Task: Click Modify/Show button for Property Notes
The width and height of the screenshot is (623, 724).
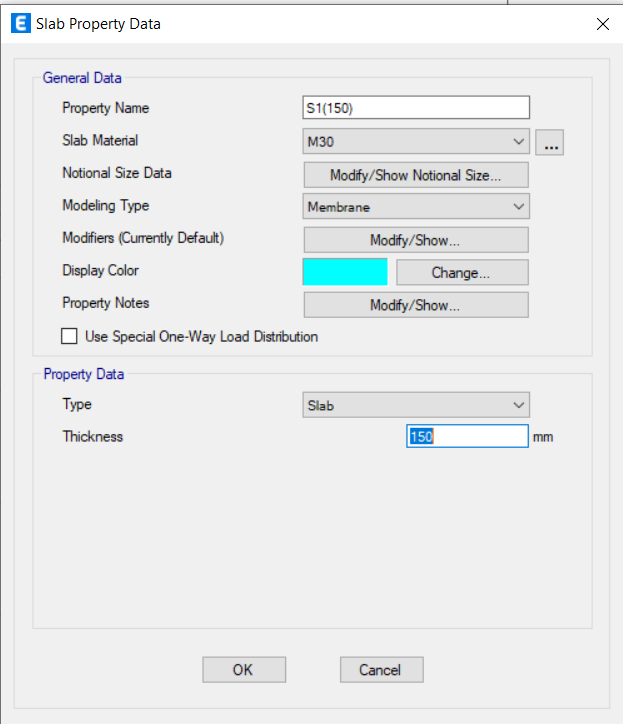Action: coord(416,305)
